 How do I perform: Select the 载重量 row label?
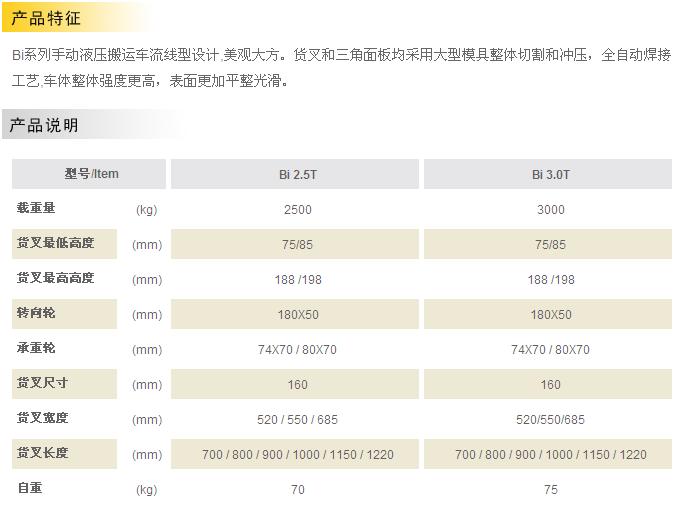36,208
